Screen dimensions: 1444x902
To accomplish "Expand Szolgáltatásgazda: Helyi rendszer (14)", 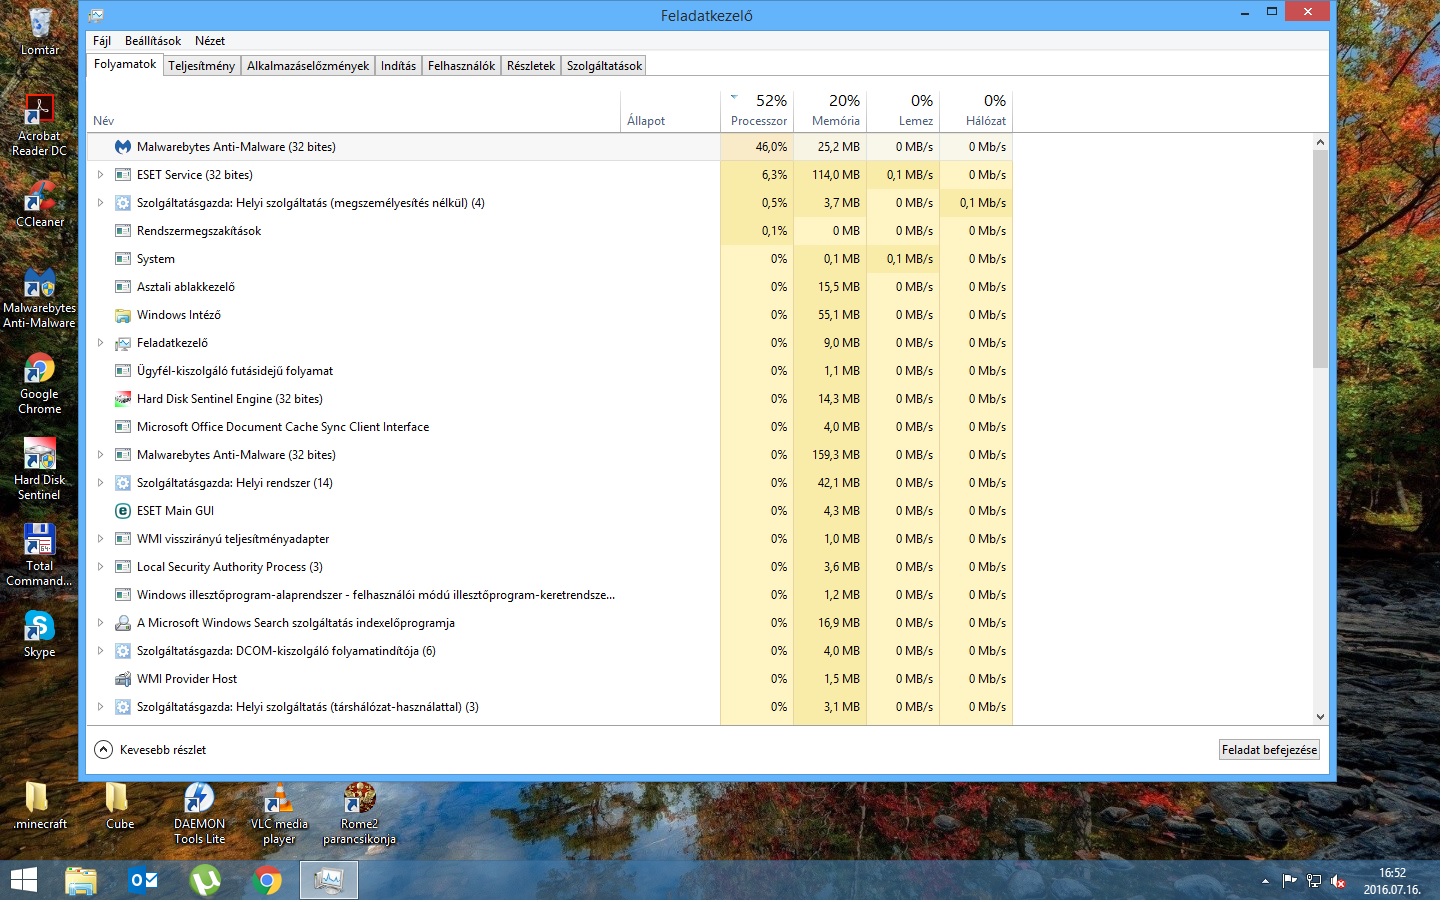I will click(x=100, y=483).
